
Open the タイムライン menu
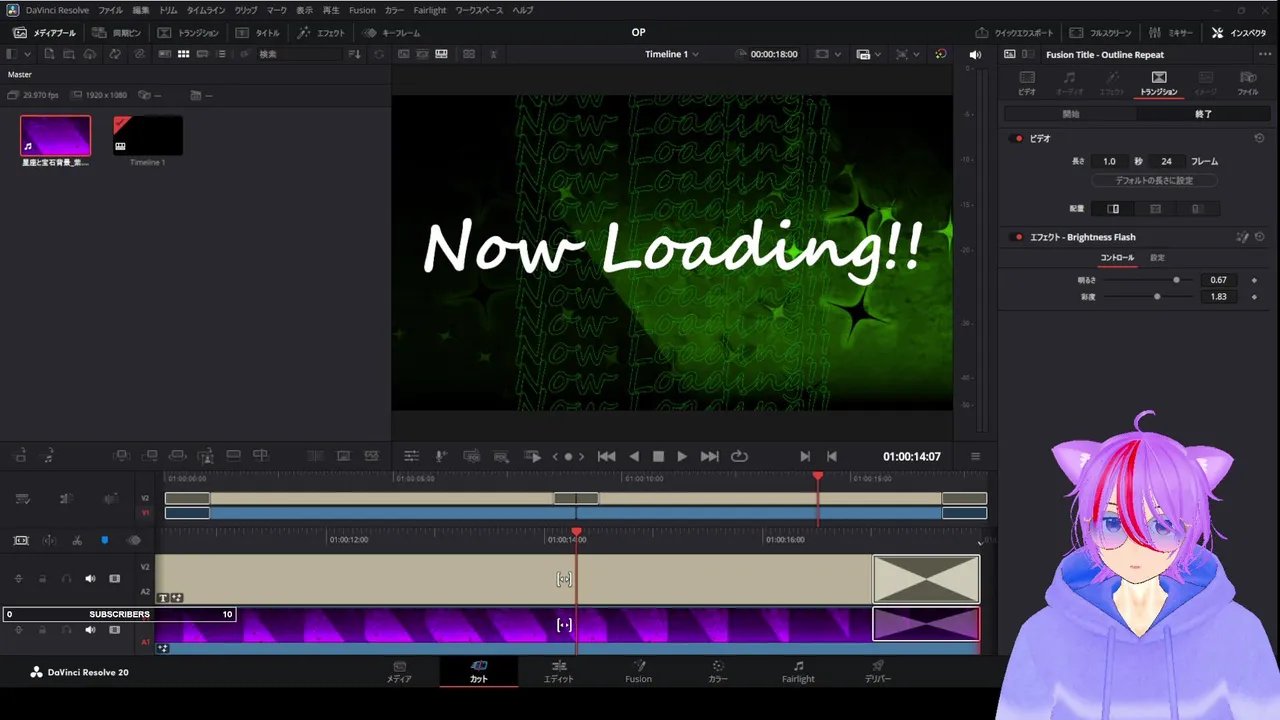point(206,10)
